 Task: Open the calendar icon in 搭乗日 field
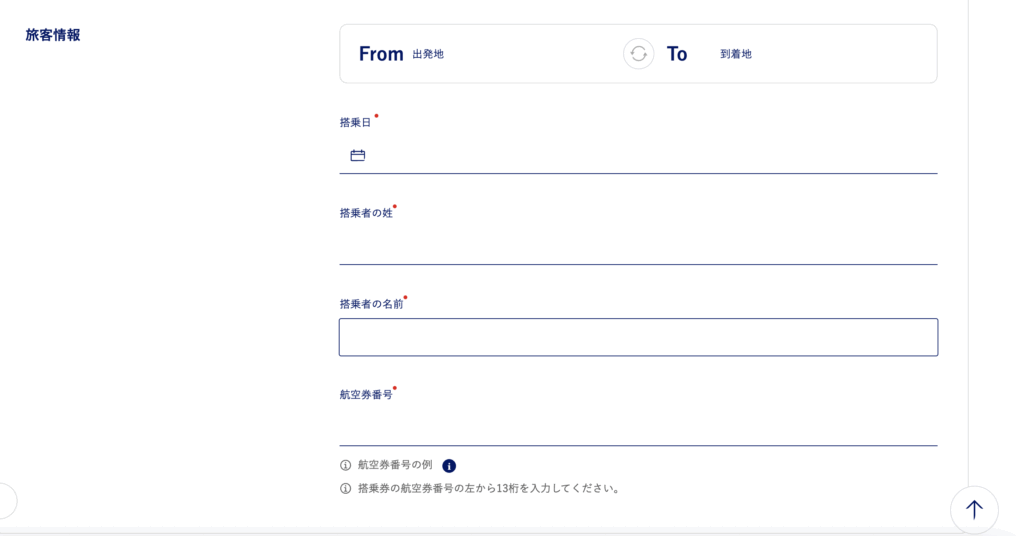[358, 155]
